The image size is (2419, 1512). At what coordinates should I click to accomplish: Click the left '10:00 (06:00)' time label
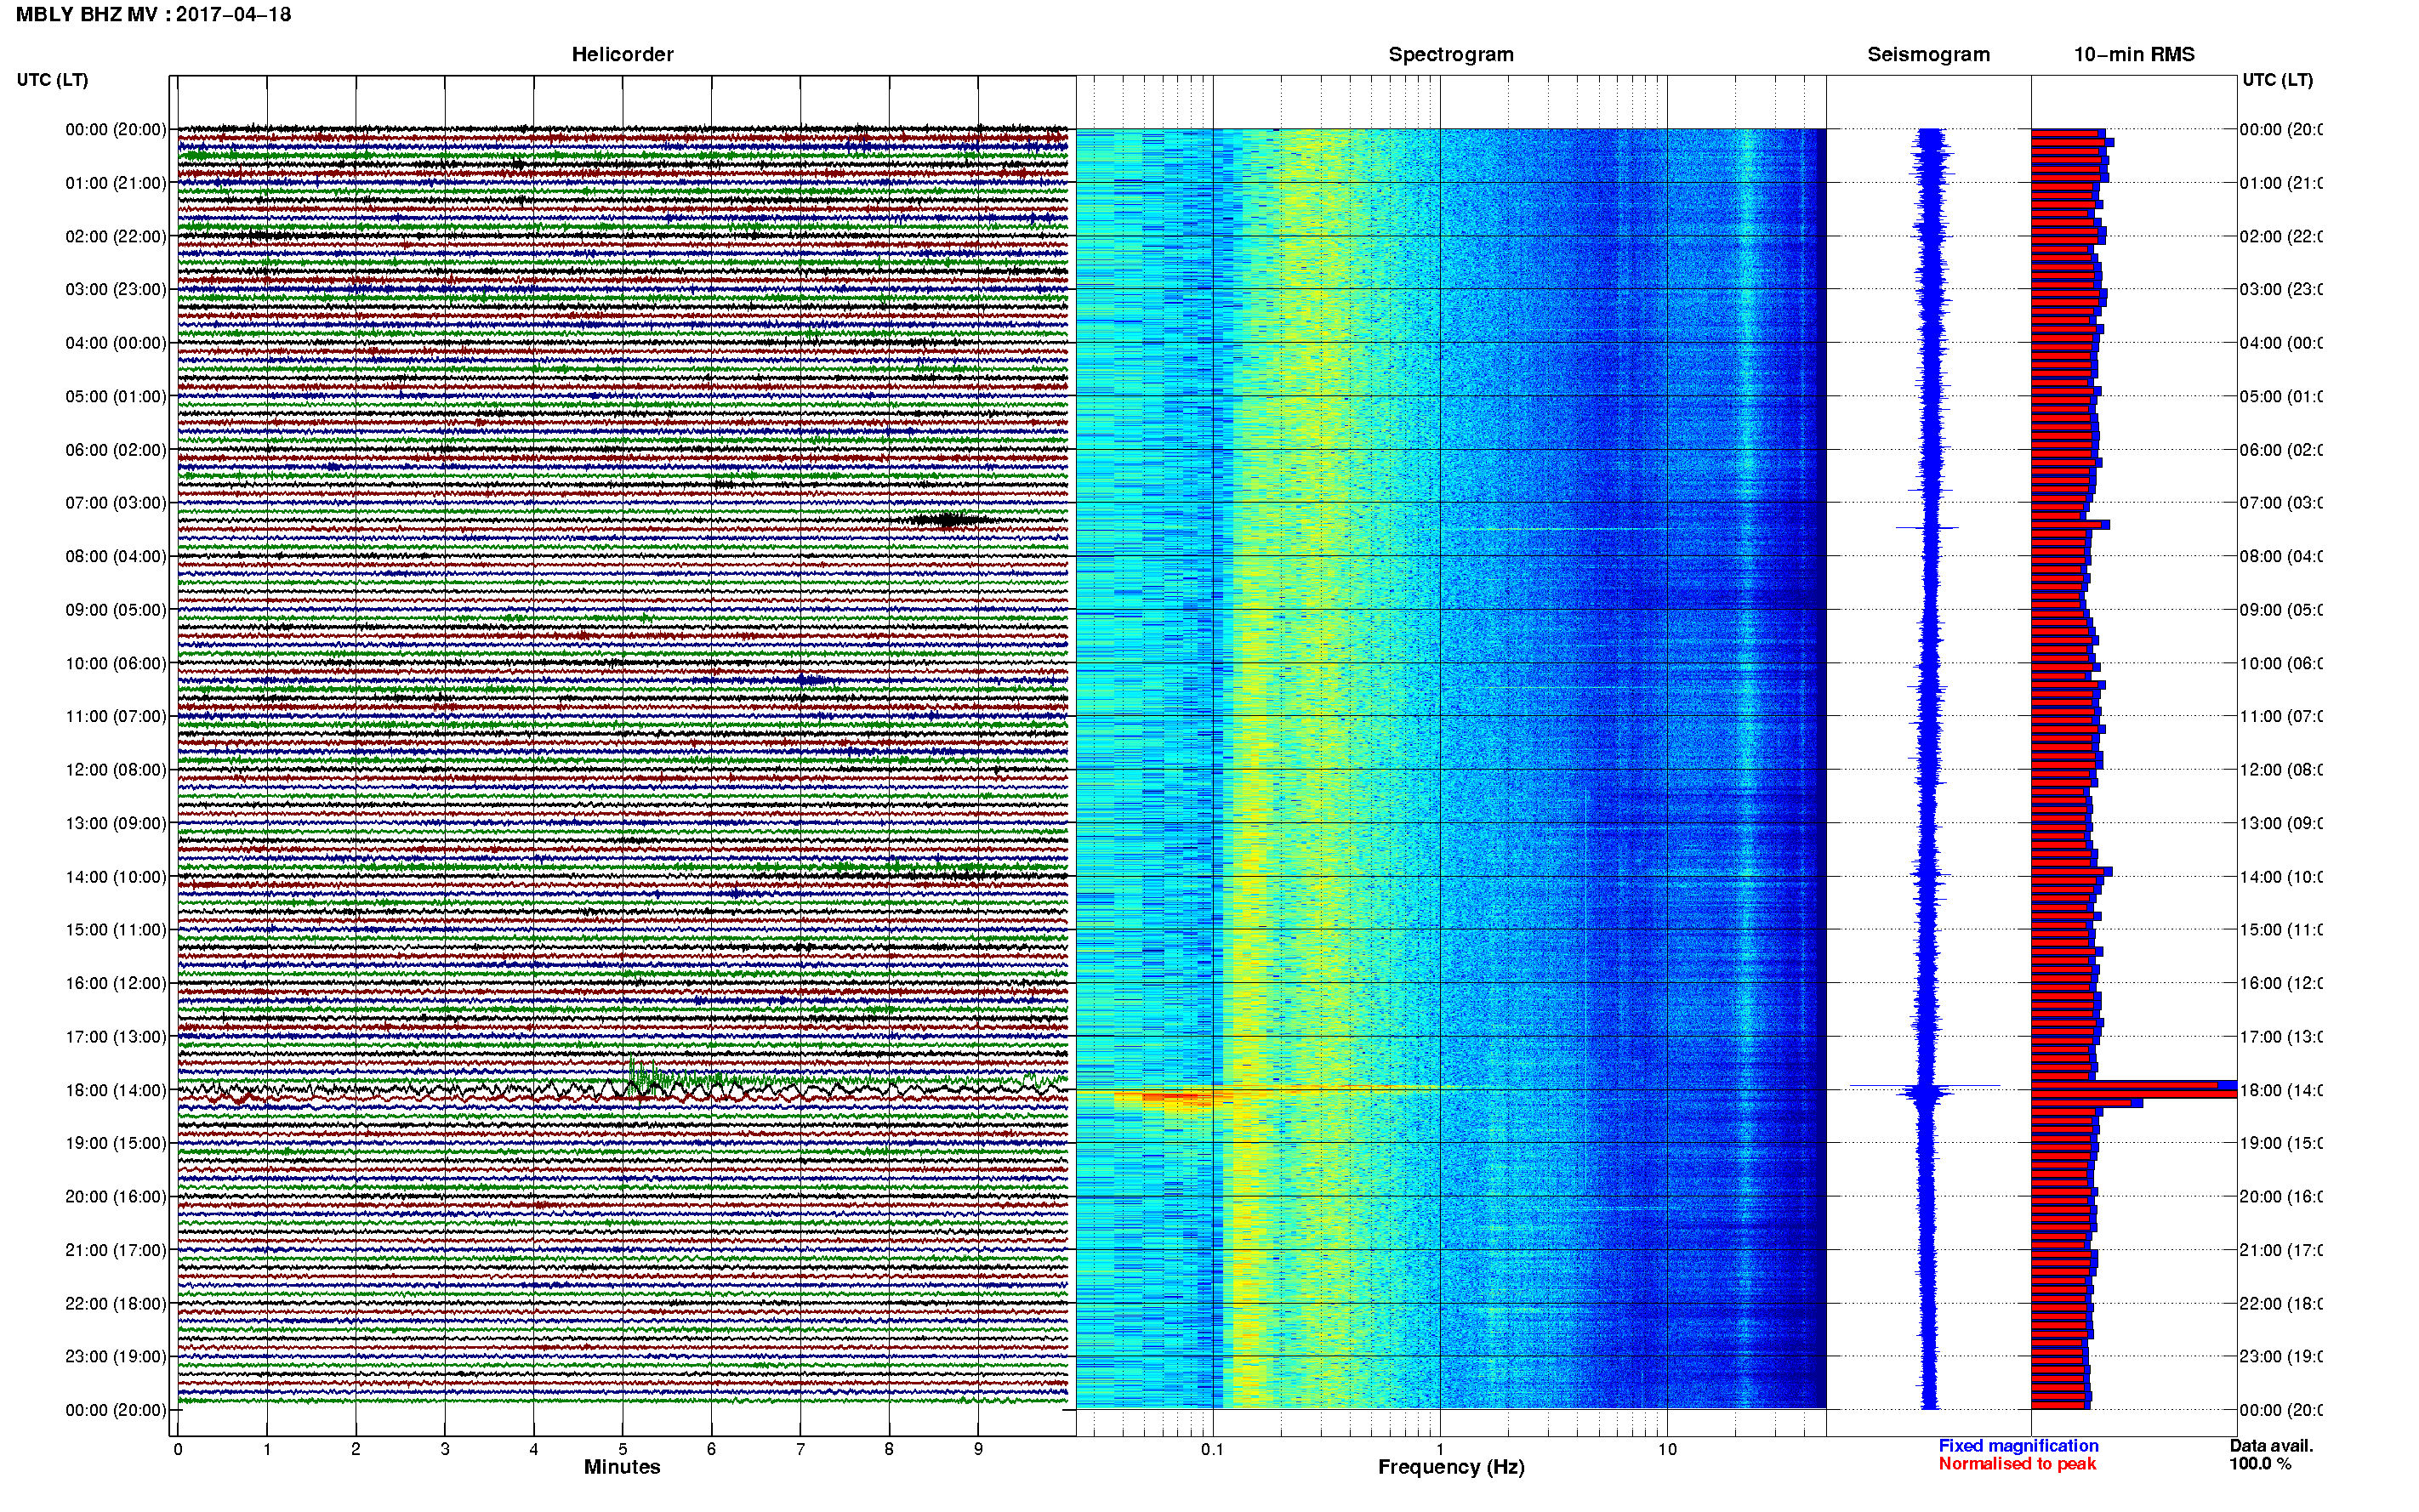[116, 663]
